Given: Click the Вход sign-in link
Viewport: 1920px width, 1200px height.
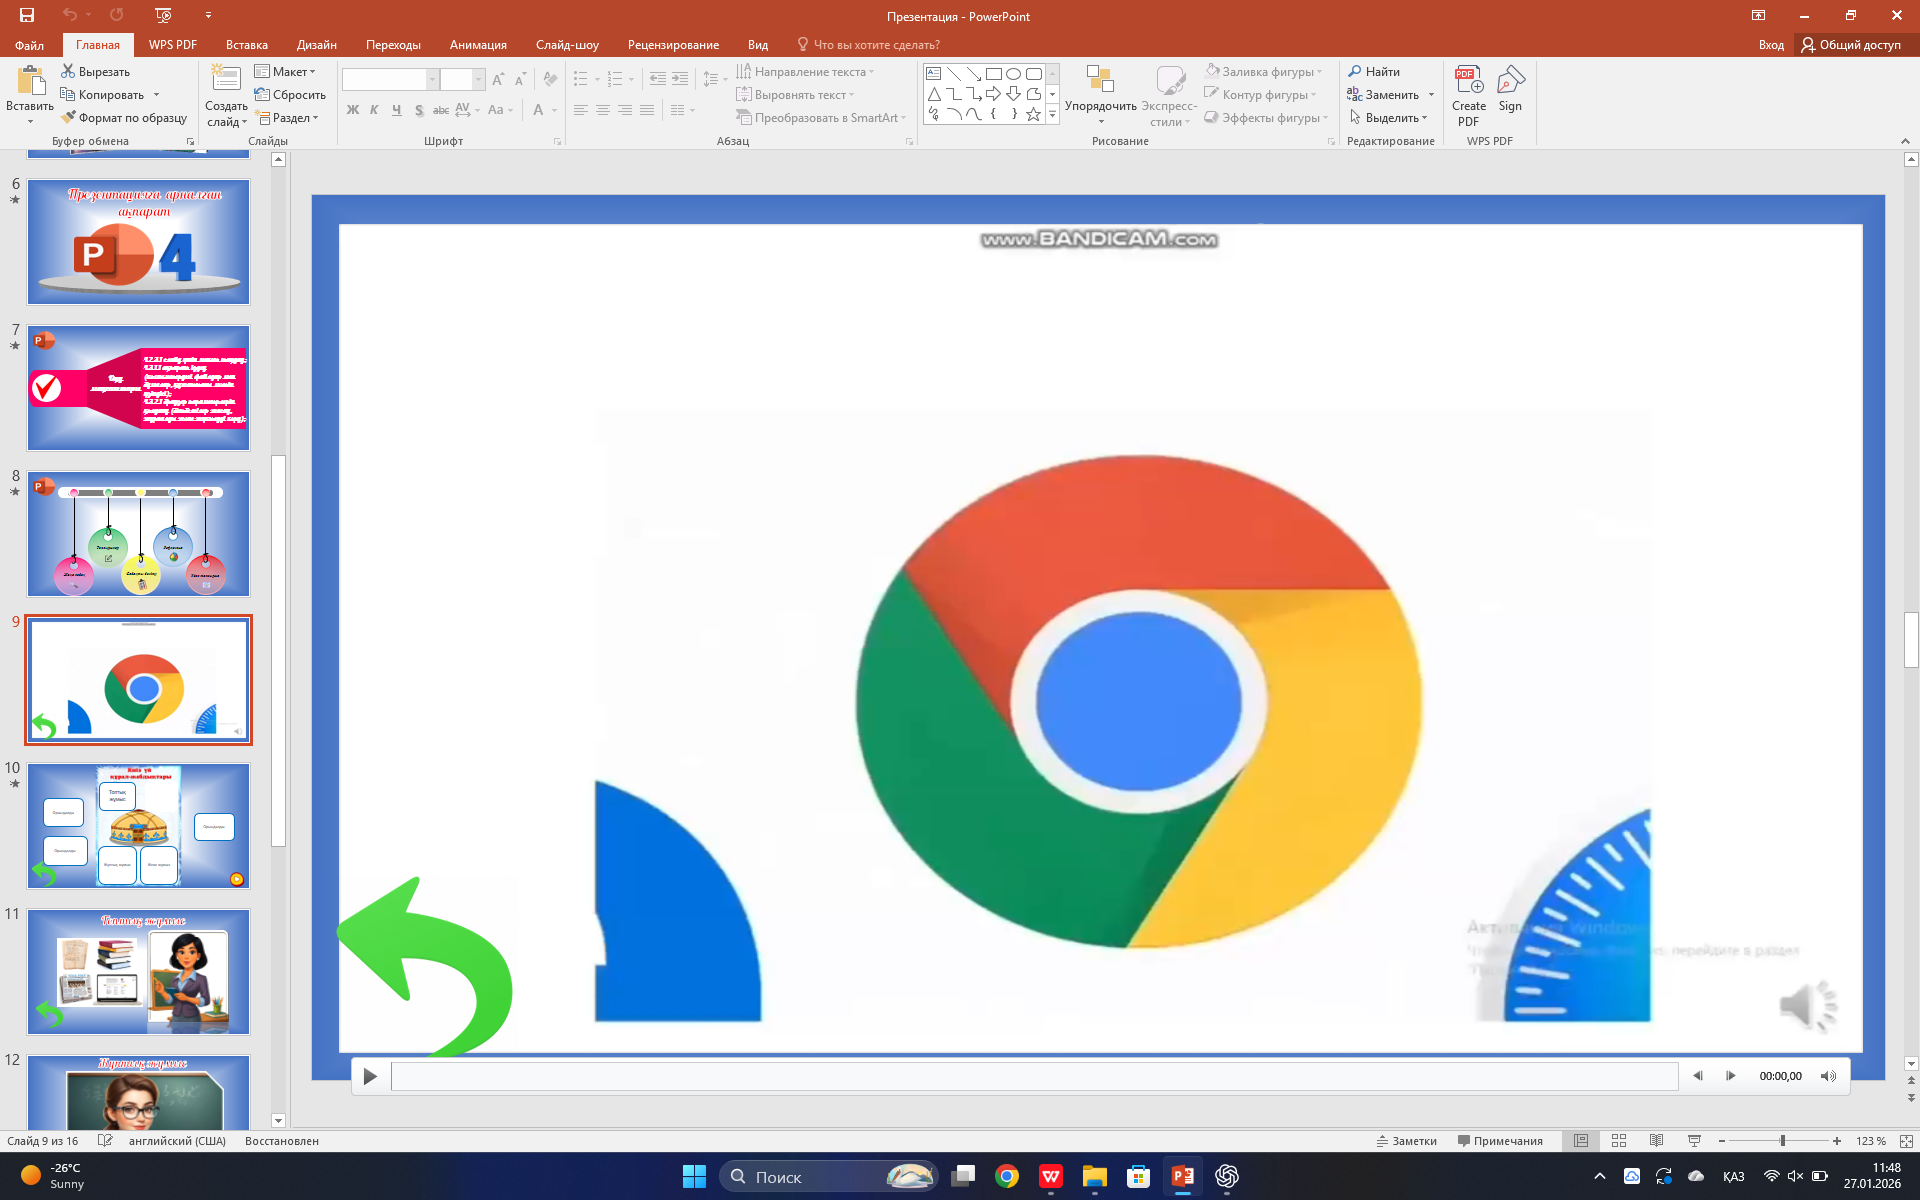Looking at the screenshot, I should [x=1771, y=45].
